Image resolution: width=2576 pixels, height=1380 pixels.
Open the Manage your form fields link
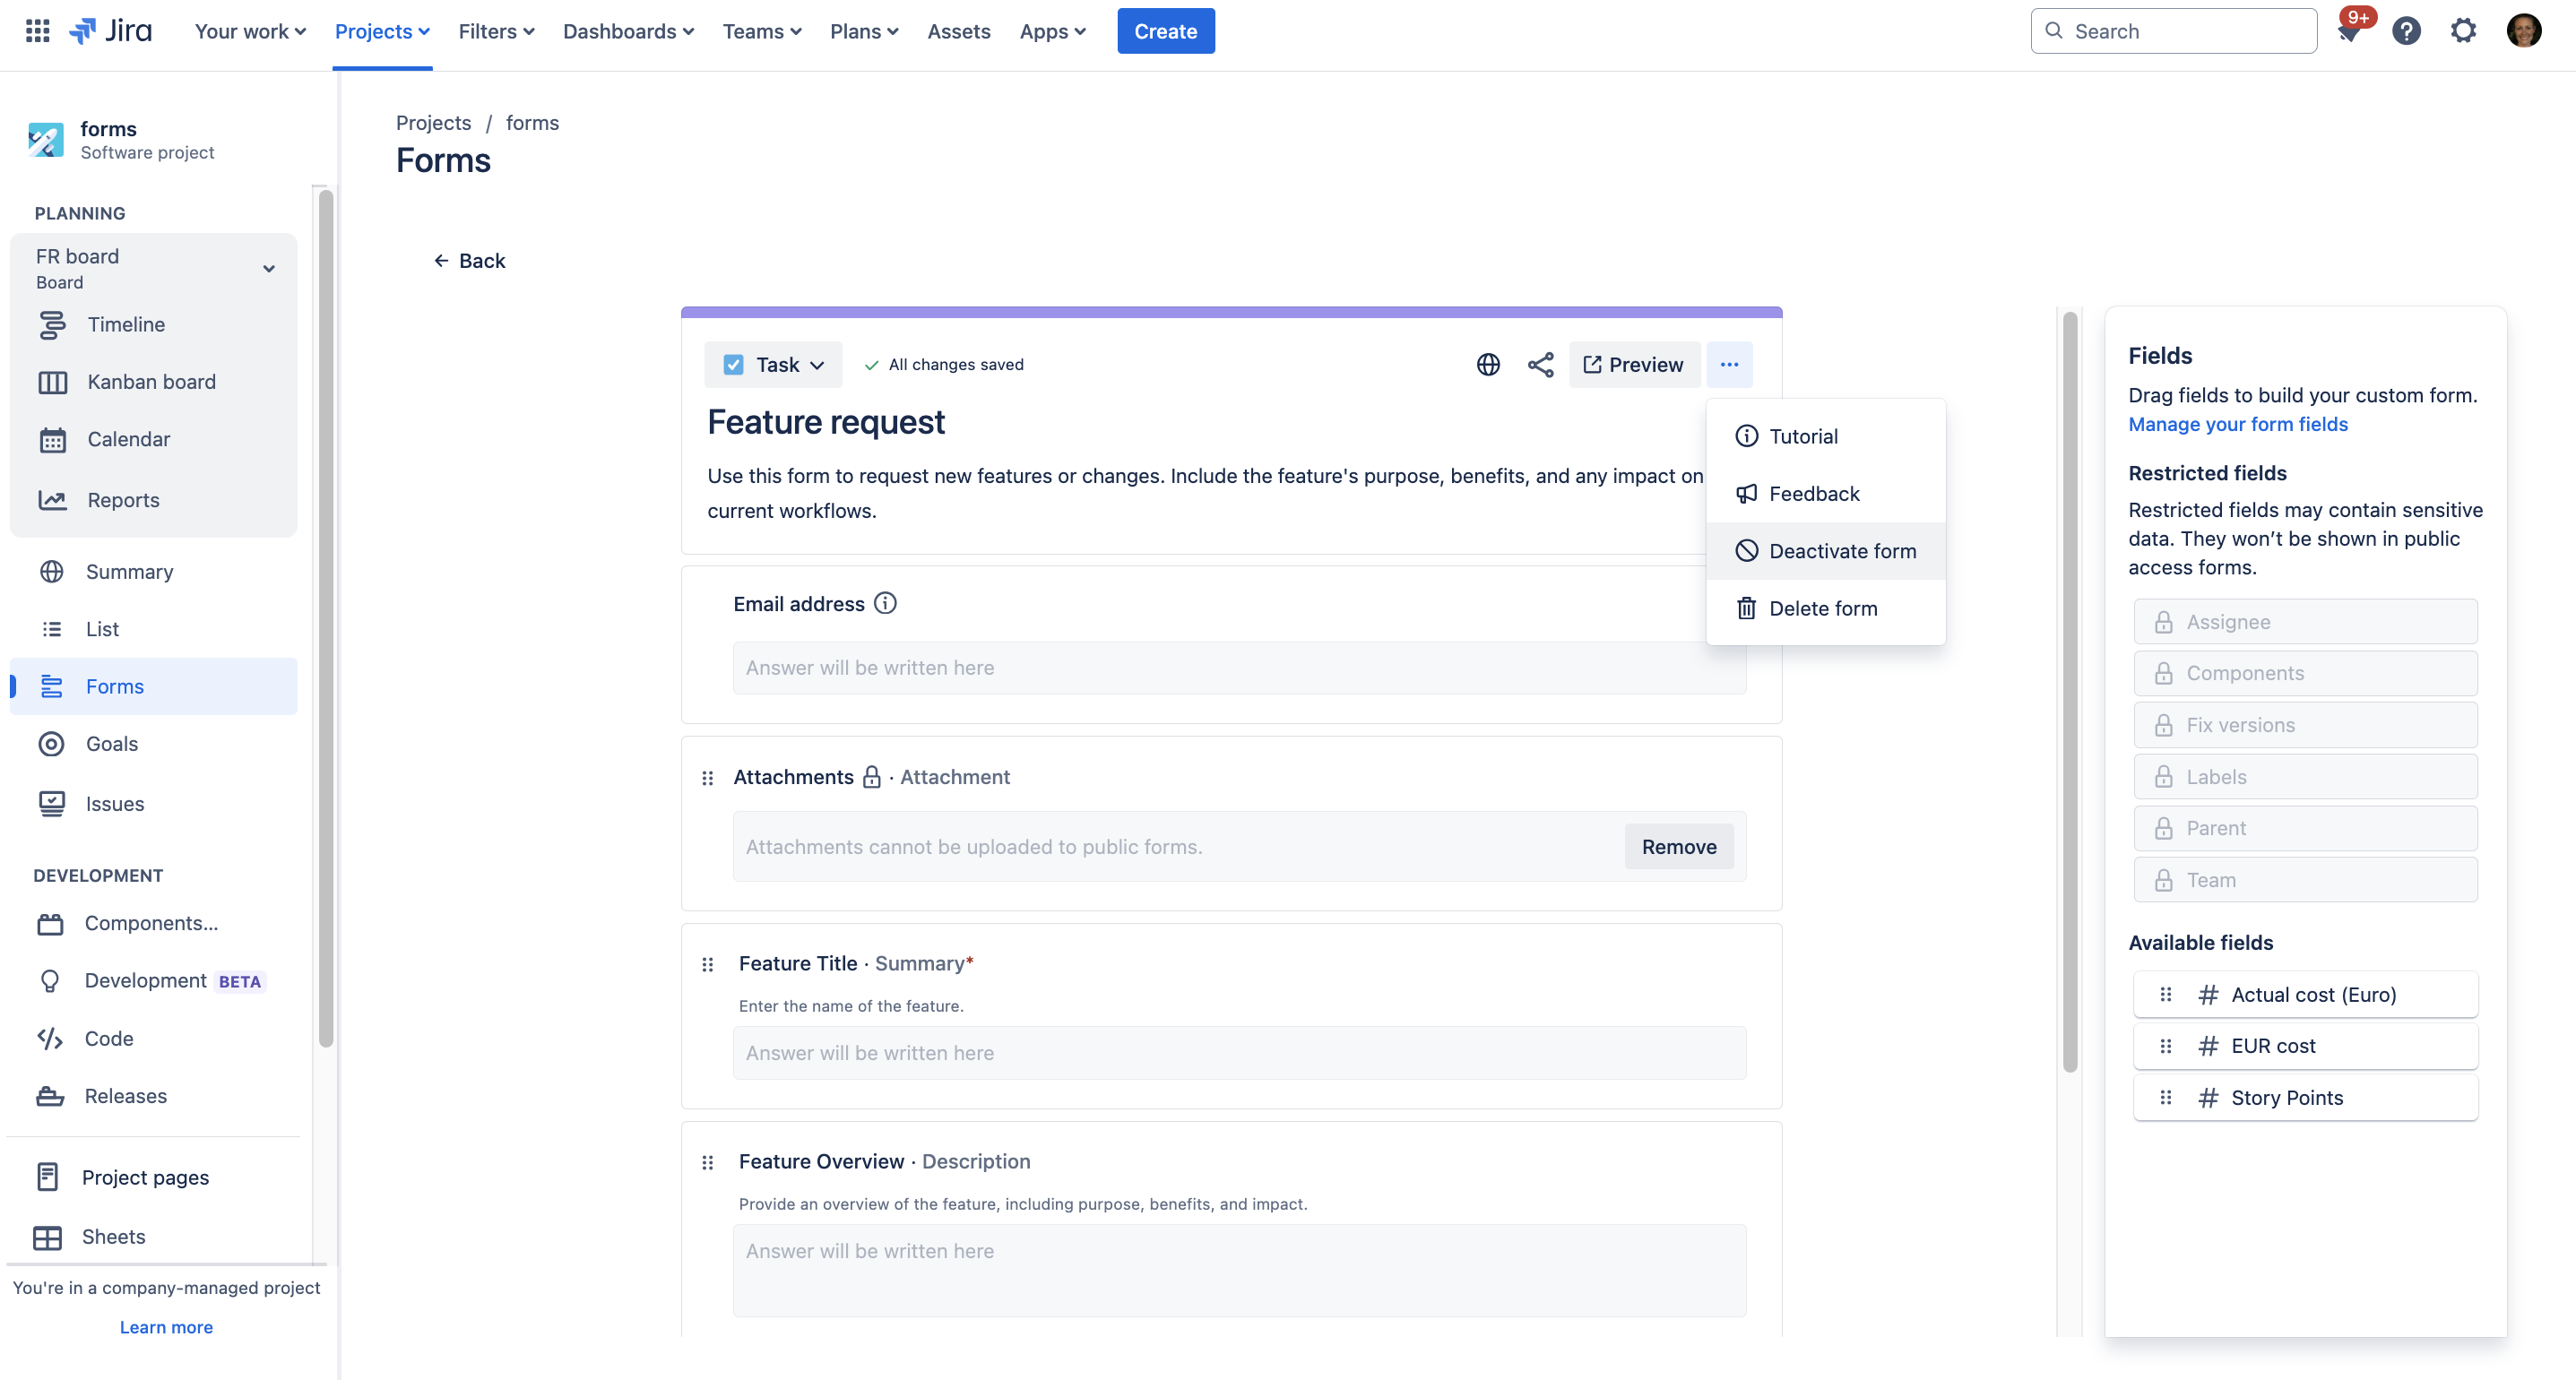2238,424
